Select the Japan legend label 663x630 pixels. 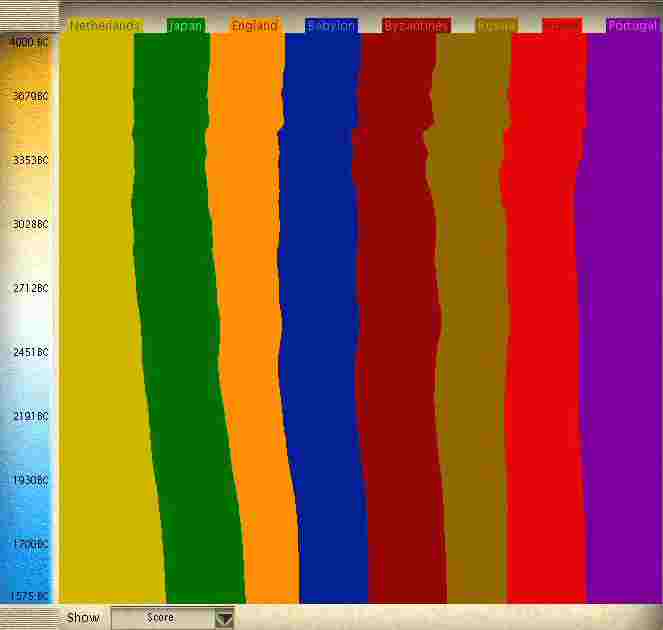186,26
